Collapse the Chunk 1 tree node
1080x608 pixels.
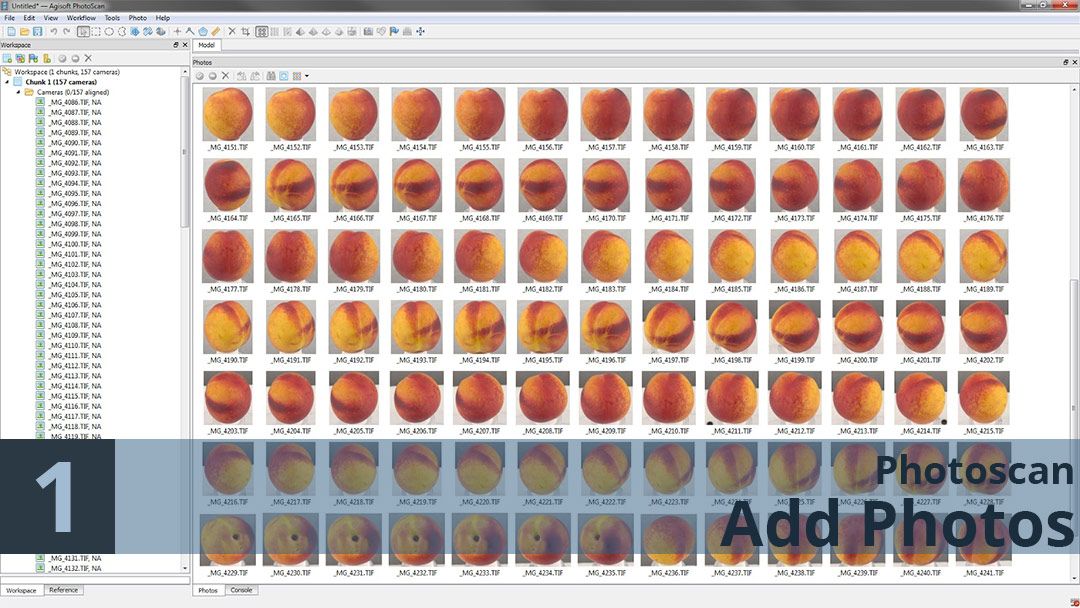[8, 82]
